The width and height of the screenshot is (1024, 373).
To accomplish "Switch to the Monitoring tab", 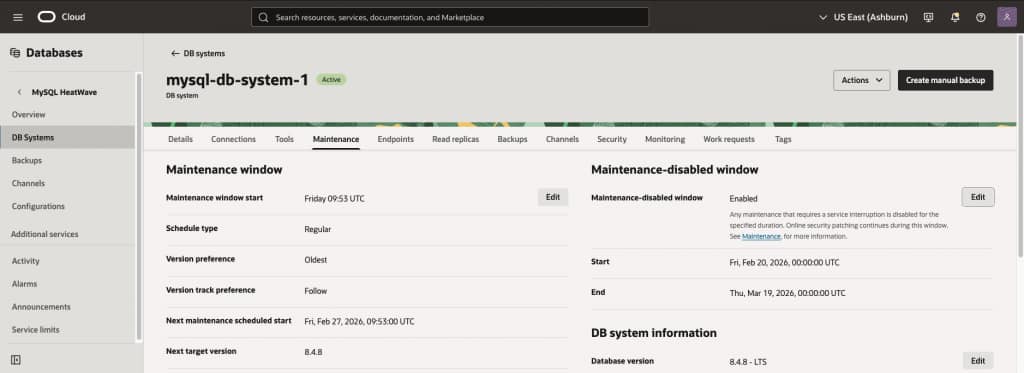I will click(665, 139).
